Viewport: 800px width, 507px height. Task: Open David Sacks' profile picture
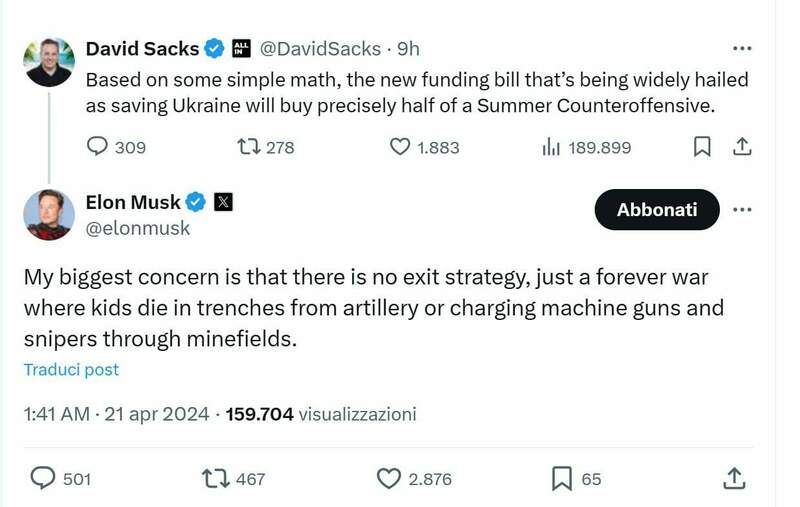pyautogui.click(x=49, y=62)
